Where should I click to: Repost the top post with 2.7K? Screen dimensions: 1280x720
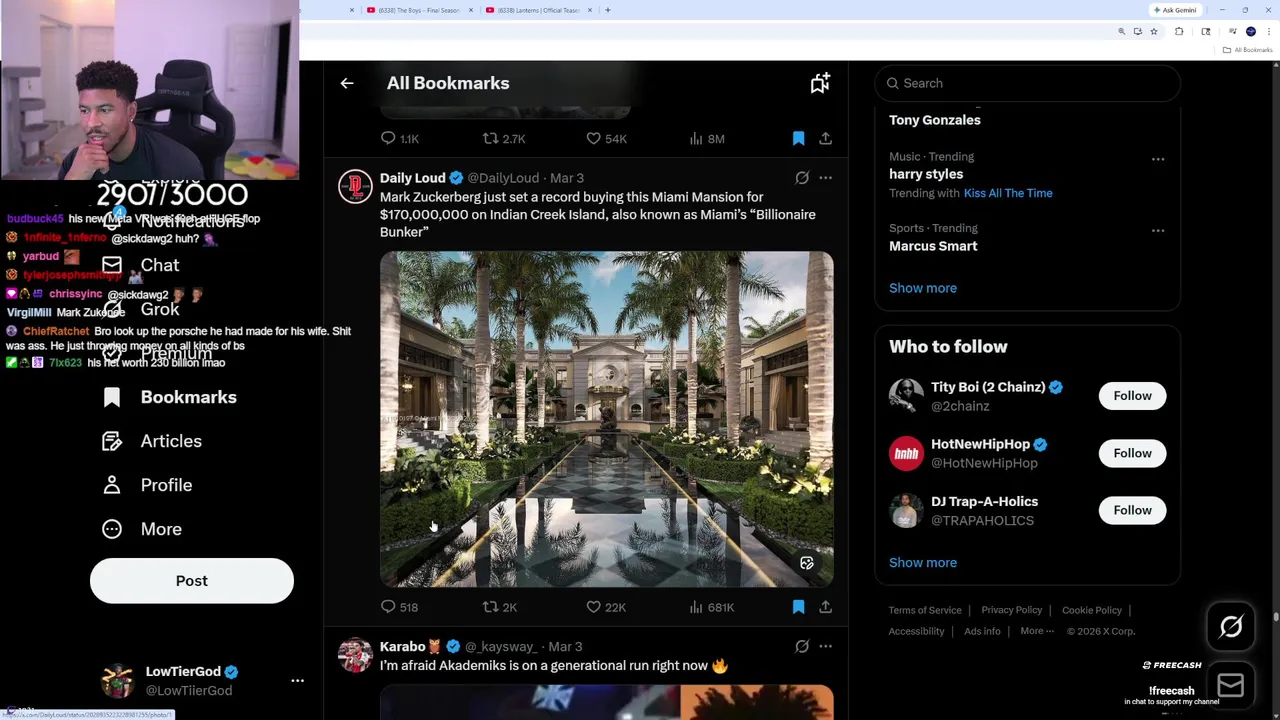coord(504,139)
